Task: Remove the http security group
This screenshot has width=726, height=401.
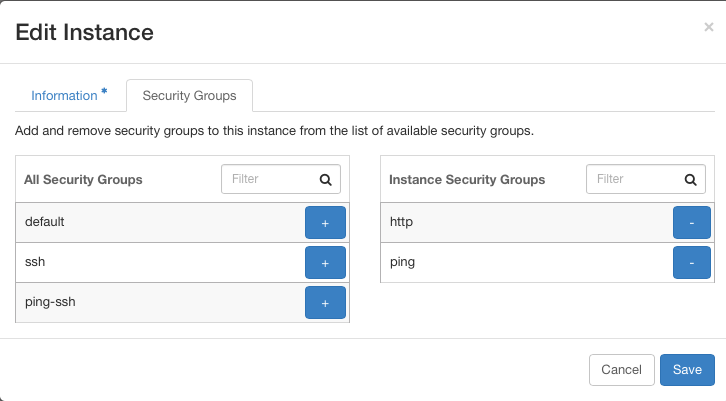Action: 692,223
